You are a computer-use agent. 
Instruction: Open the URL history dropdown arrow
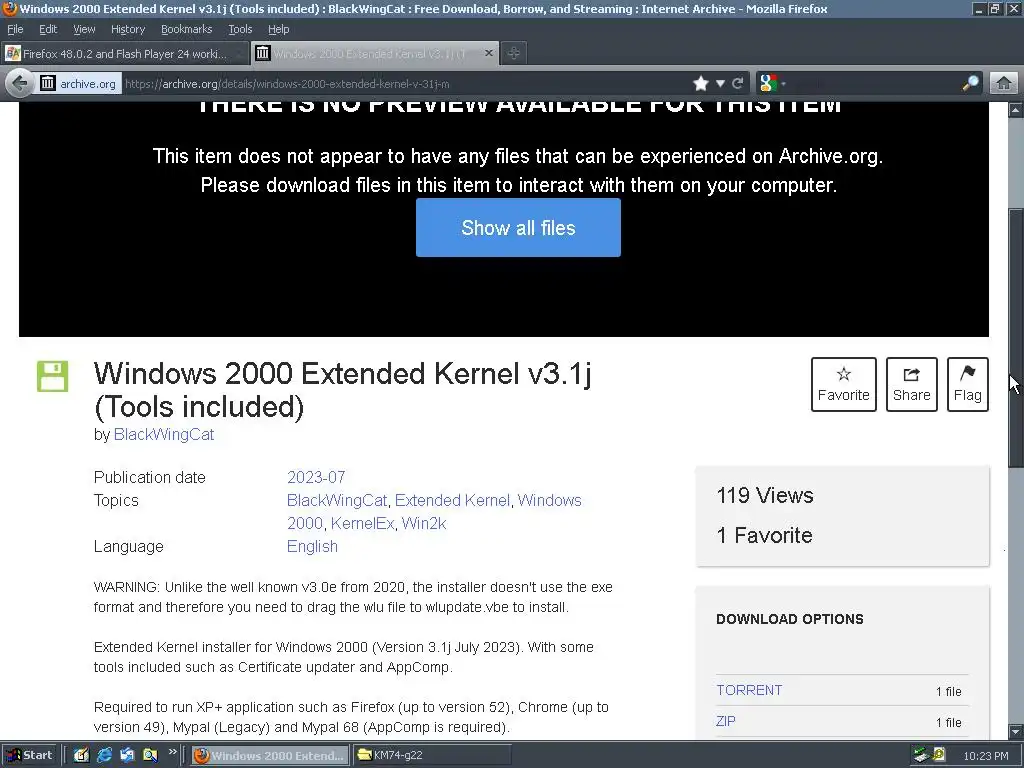coord(720,84)
